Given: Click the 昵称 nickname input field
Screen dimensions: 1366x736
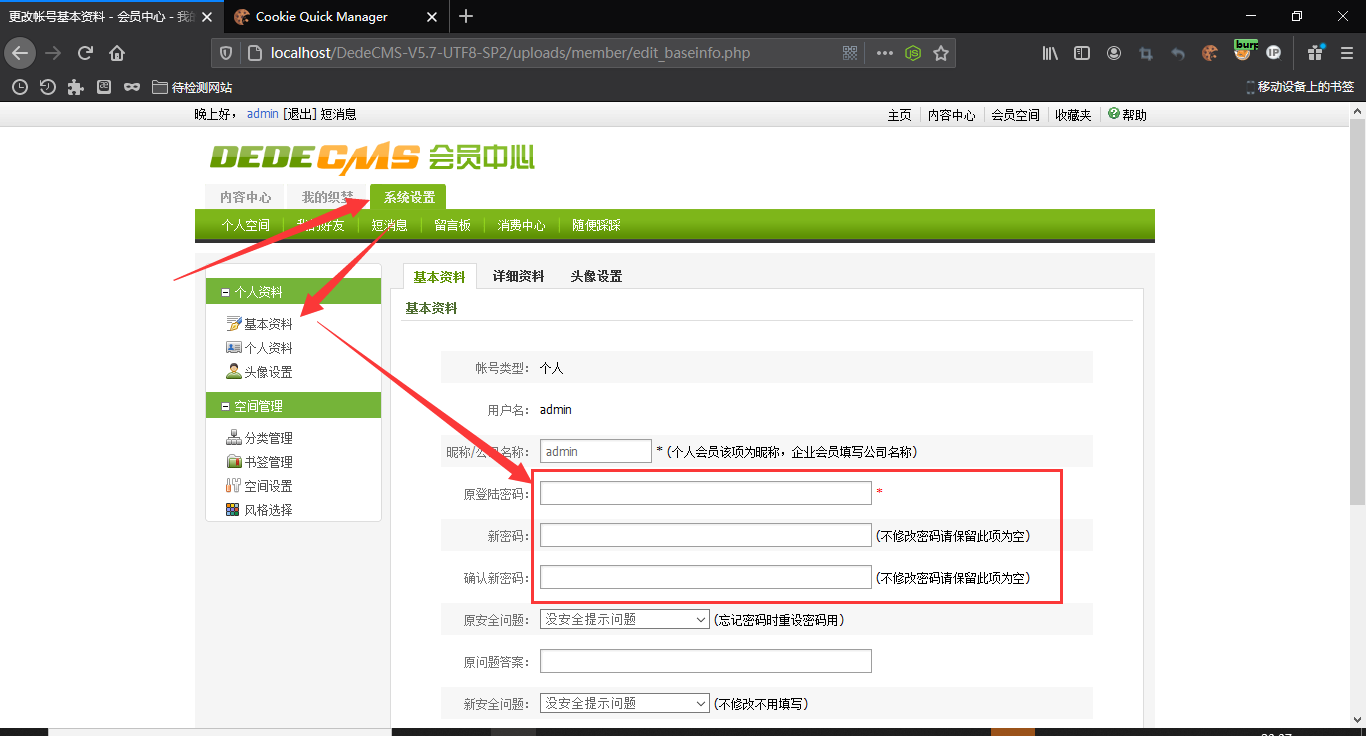Looking at the screenshot, I should pyautogui.click(x=595, y=451).
